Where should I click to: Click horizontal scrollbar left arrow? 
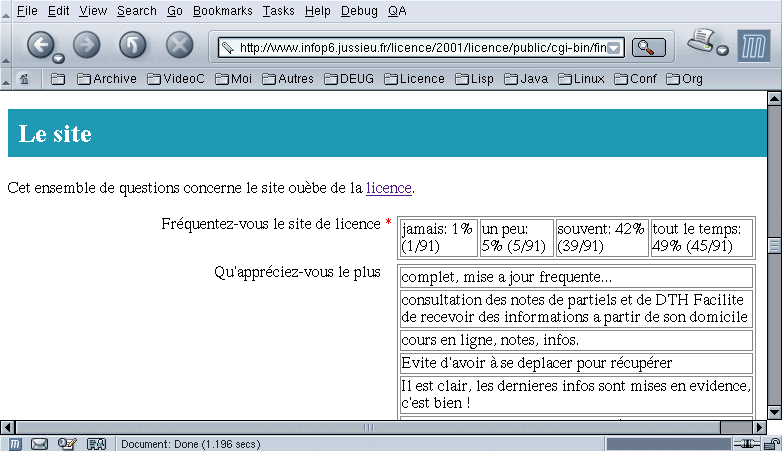coord(7,428)
